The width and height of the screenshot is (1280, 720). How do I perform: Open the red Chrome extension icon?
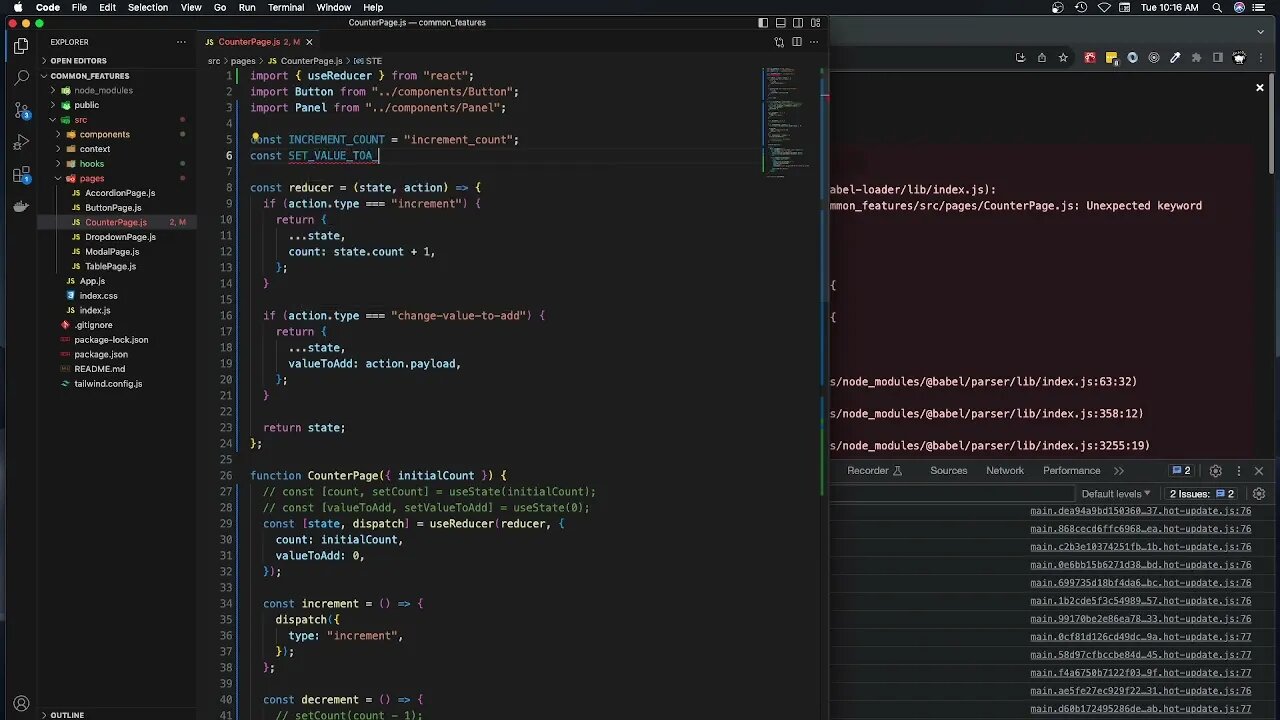[1090, 58]
